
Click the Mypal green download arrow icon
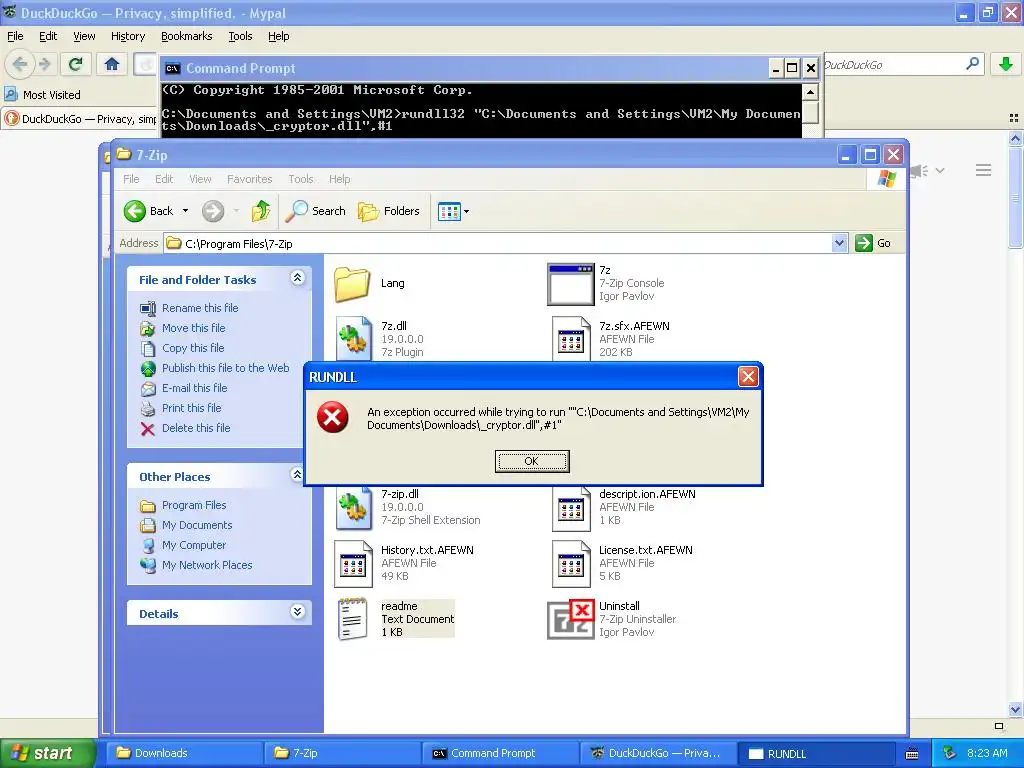tap(1006, 64)
